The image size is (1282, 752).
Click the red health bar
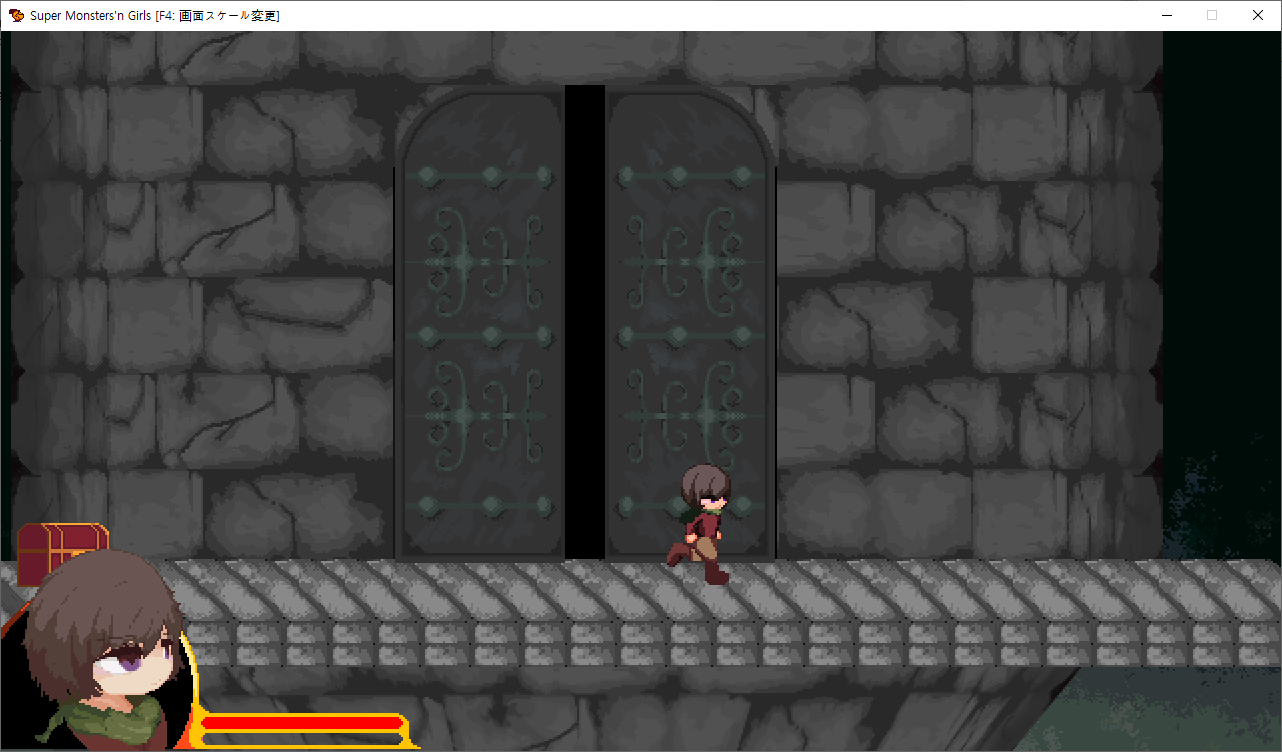point(302,722)
